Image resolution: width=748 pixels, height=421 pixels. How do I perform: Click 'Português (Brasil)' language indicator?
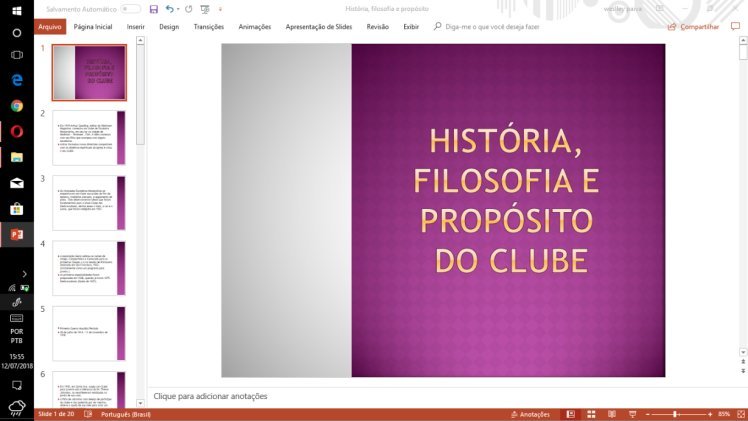pos(125,414)
